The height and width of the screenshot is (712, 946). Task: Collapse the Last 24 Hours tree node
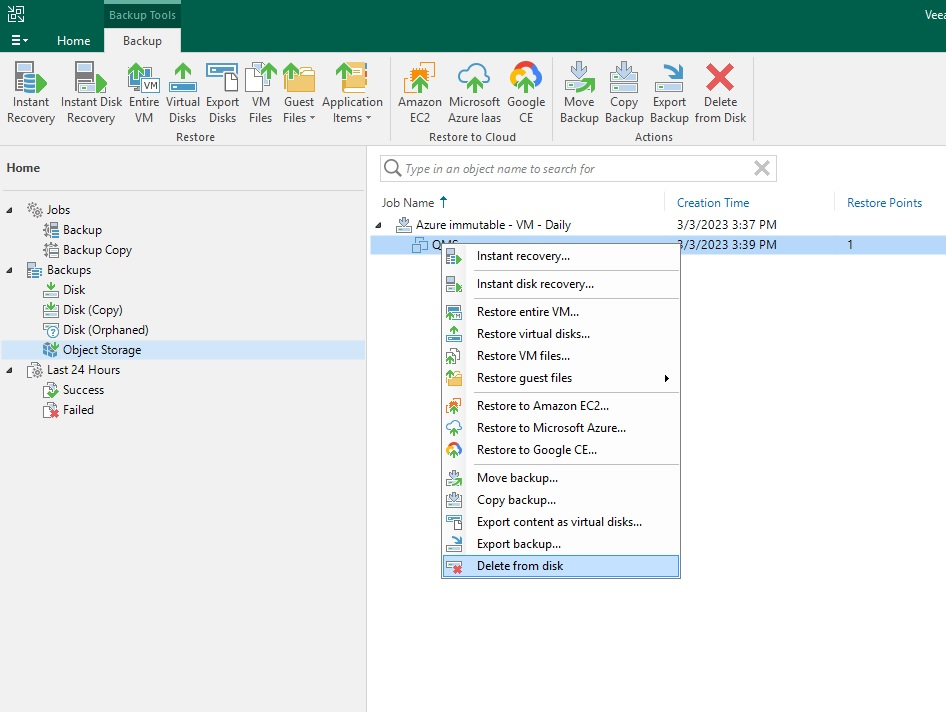coord(9,370)
